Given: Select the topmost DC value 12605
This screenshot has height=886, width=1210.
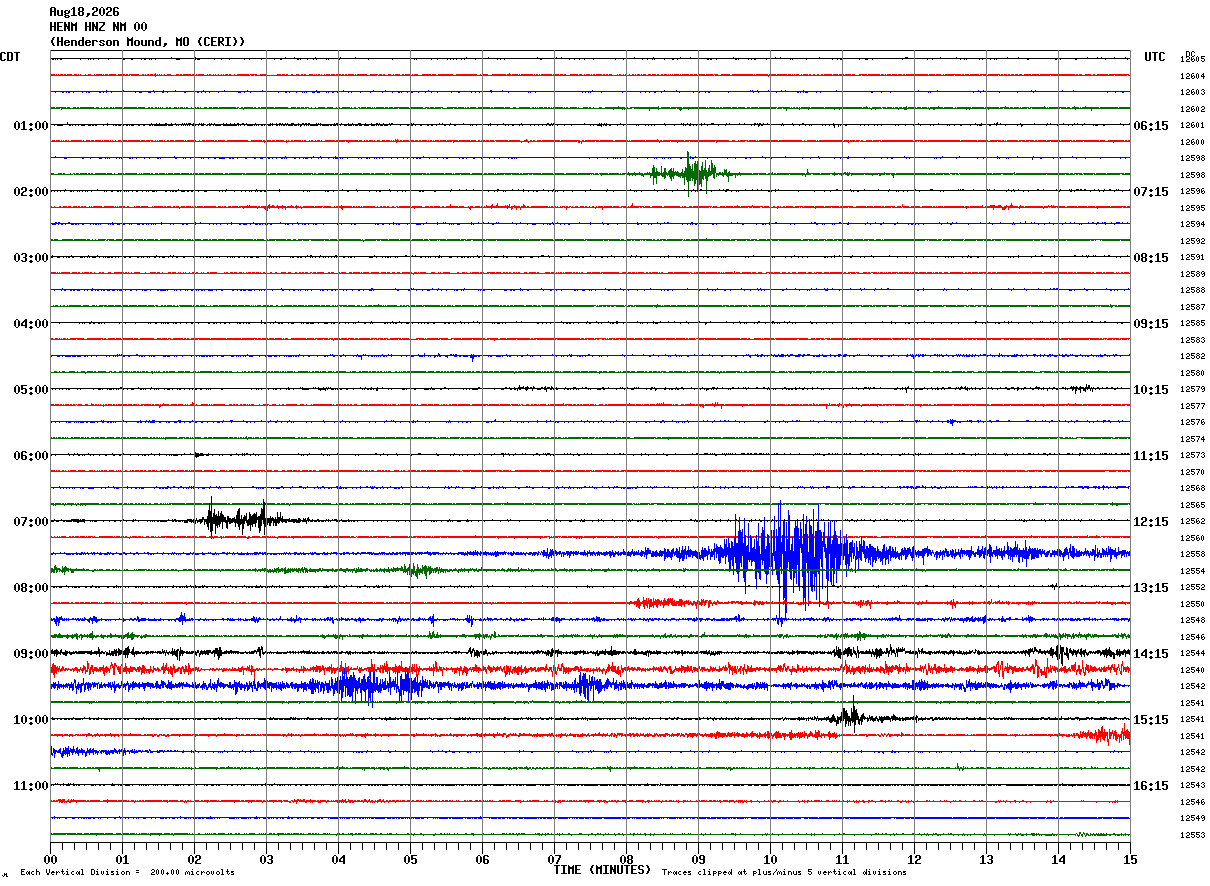Looking at the screenshot, I should click(1193, 60).
